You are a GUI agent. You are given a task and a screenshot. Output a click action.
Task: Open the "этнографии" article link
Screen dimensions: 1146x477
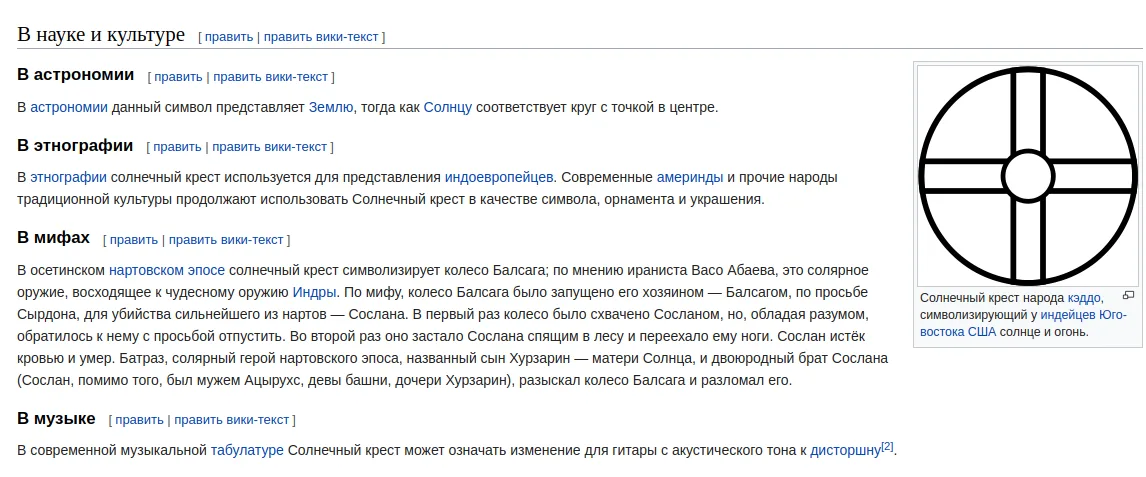[69, 177]
